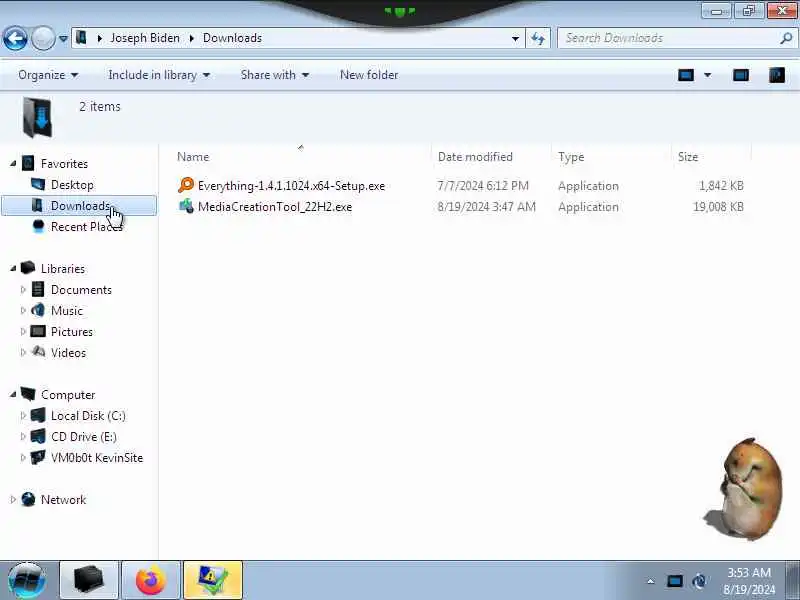The width and height of the screenshot is (800, 600).
Task: Click the Downloads folder icon in details pane
Action: pyautogui.click(x=37, y=118)
